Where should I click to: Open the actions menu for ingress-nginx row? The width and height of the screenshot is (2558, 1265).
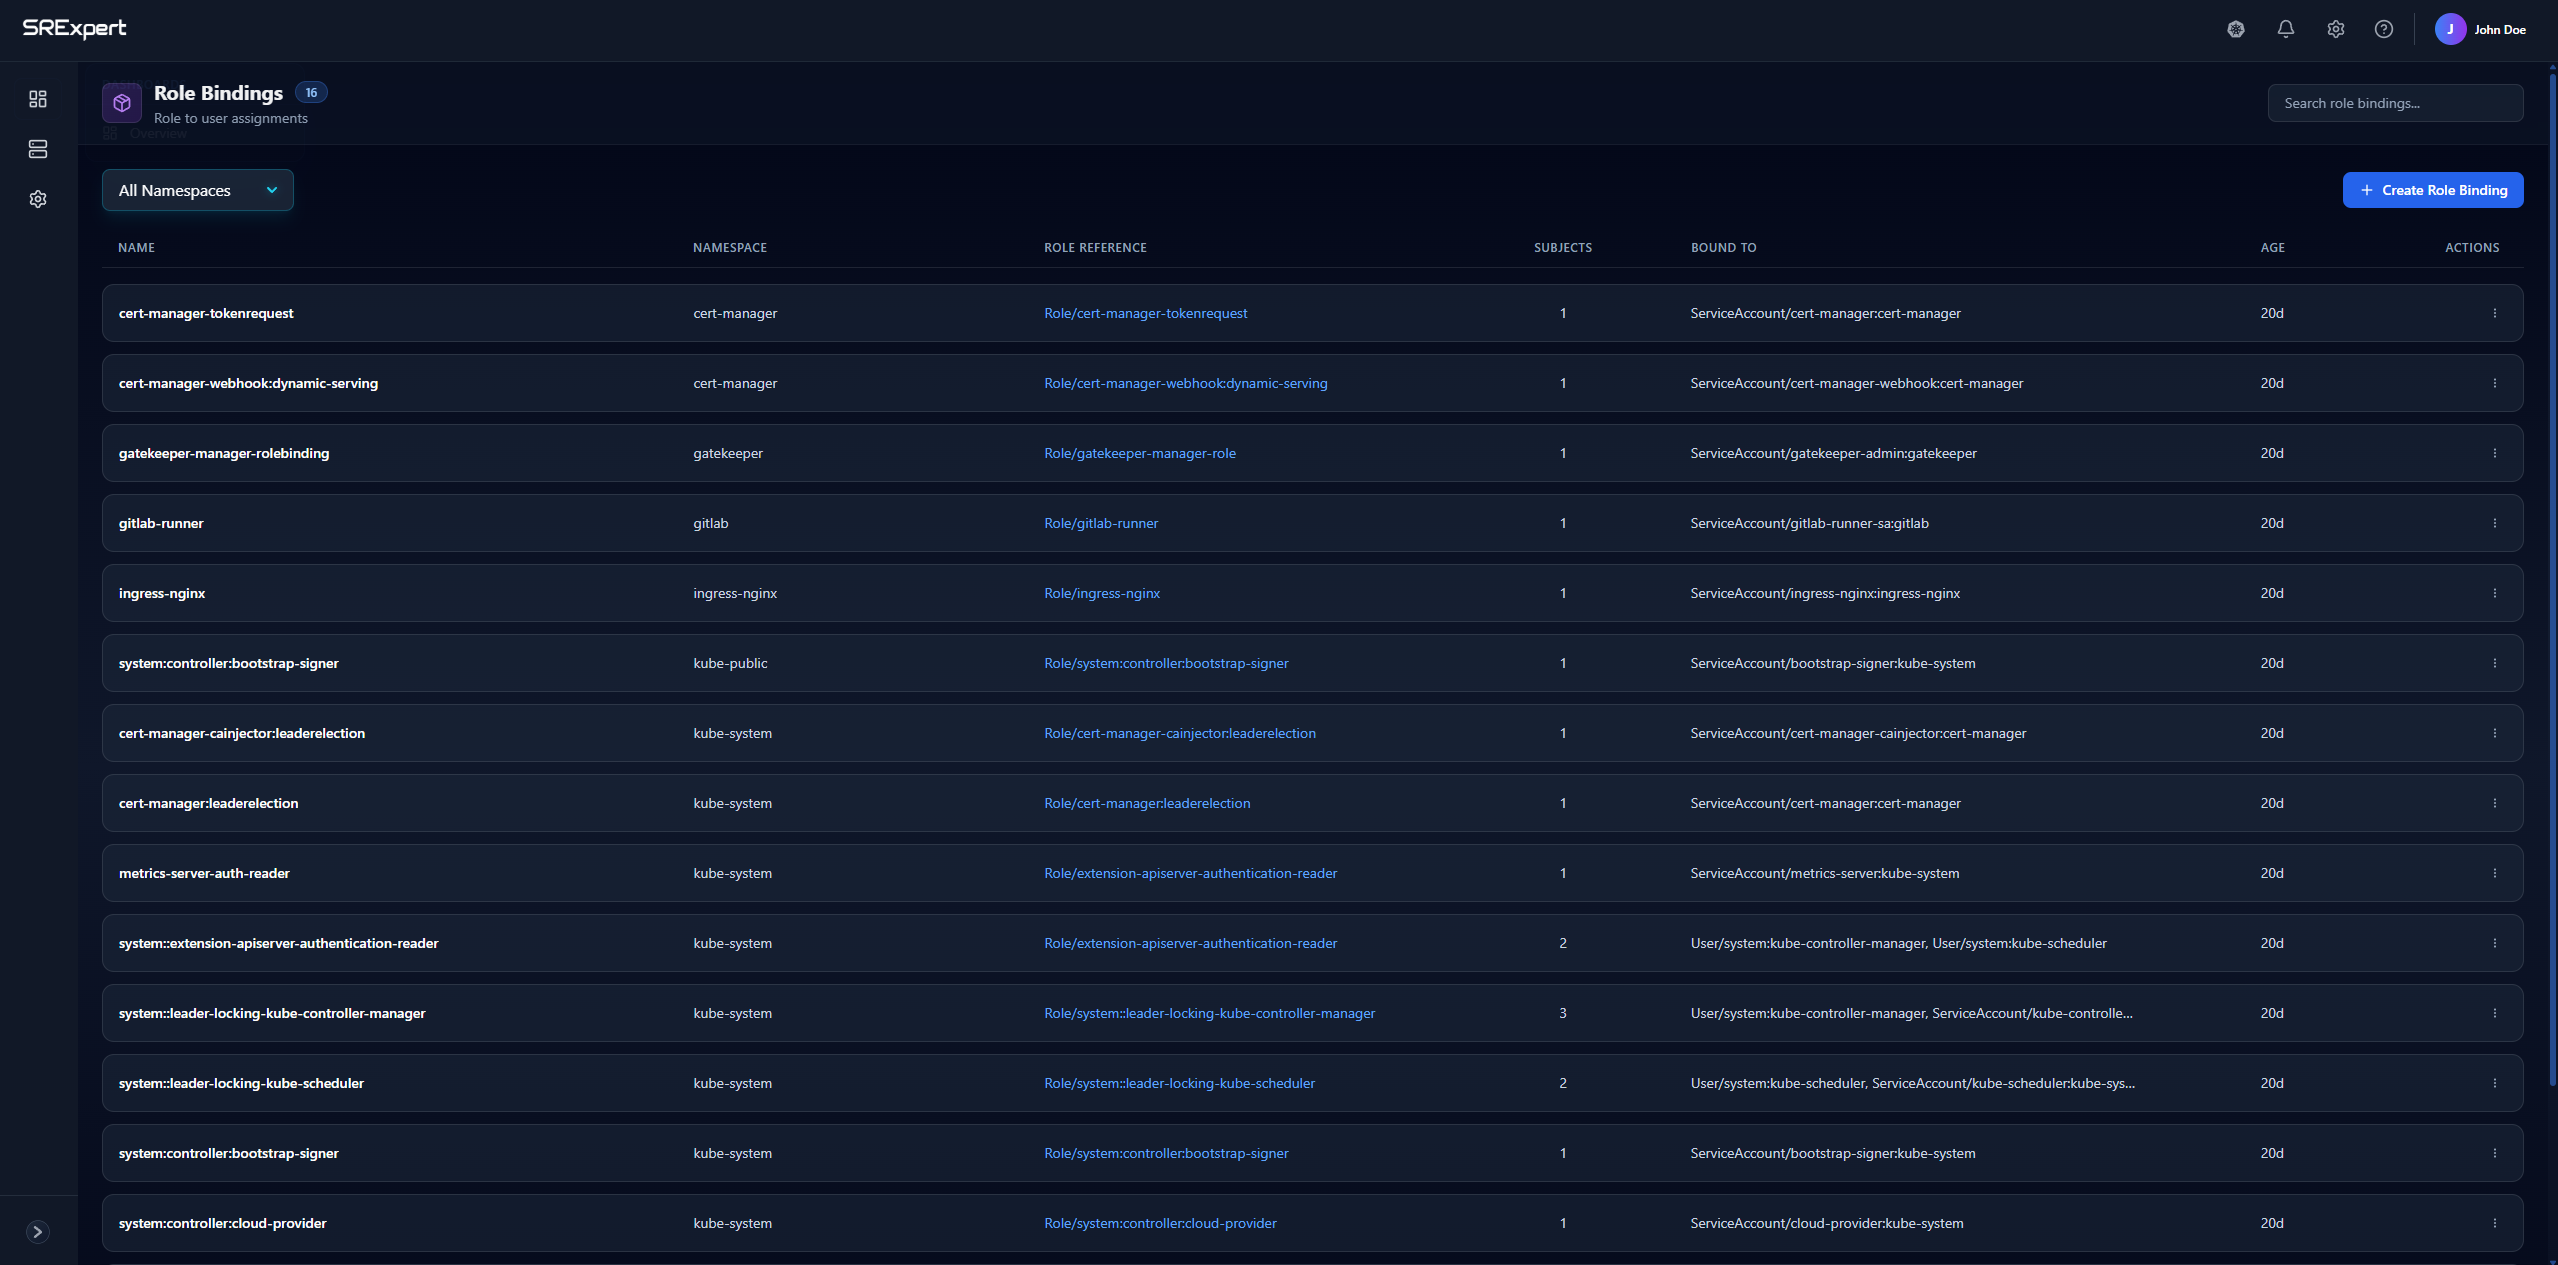point(2495,592)
